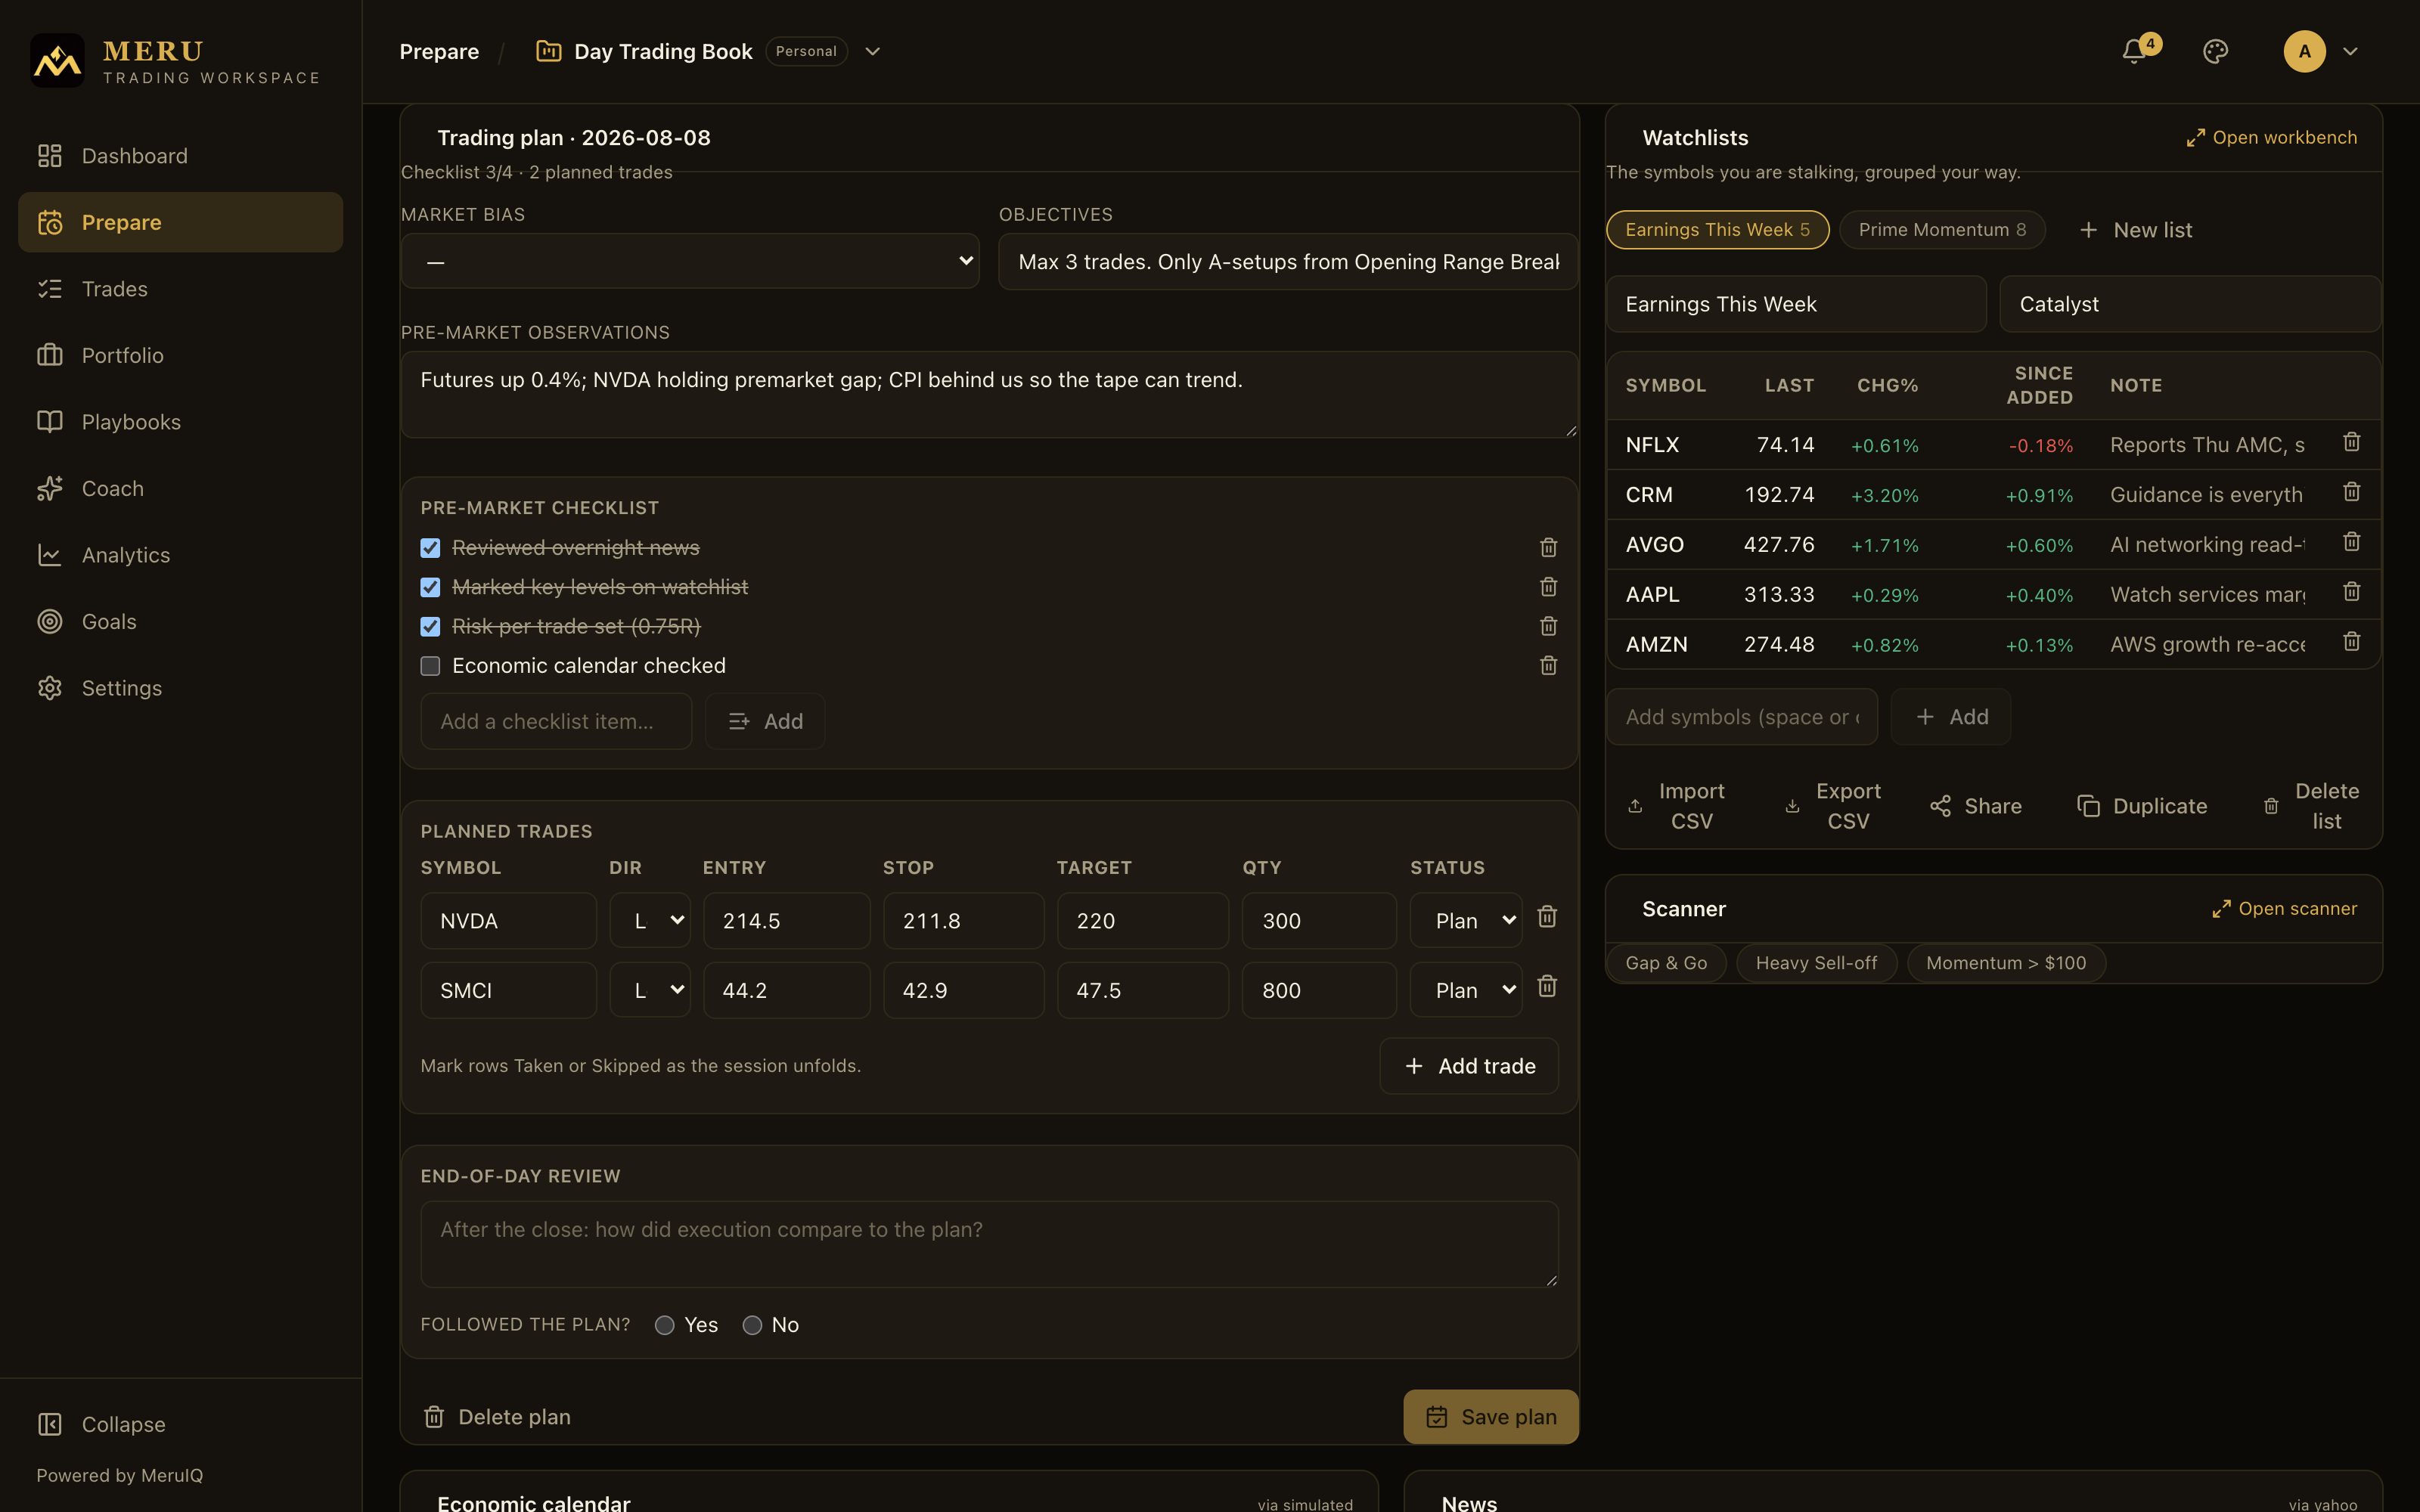This screenshot has width=2420, height=1512.
Task: Open NVDA status dropdown
Action: (x=1465, y=920)
